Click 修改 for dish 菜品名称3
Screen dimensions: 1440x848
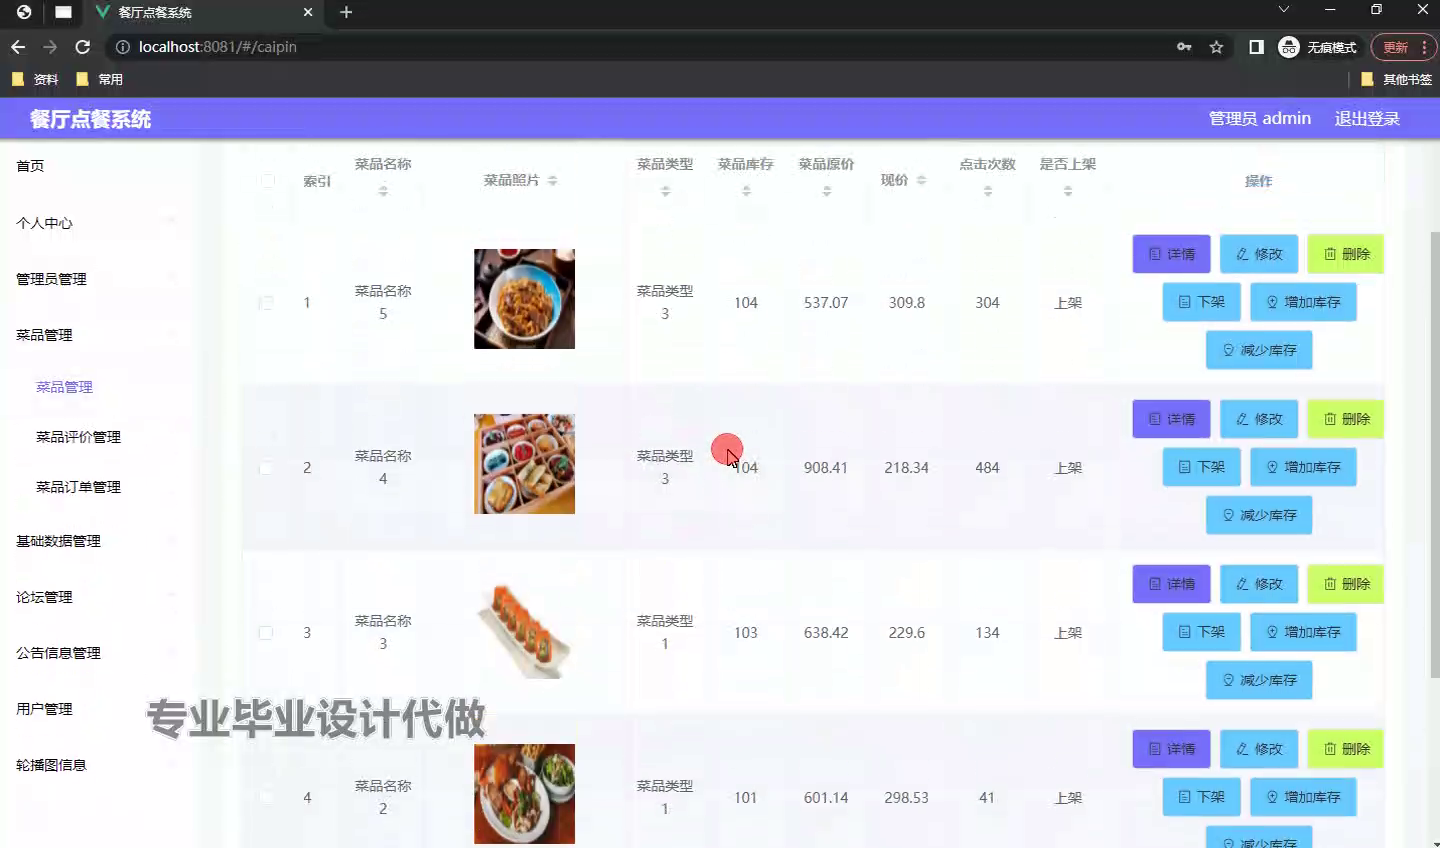tap(1258, 584)
